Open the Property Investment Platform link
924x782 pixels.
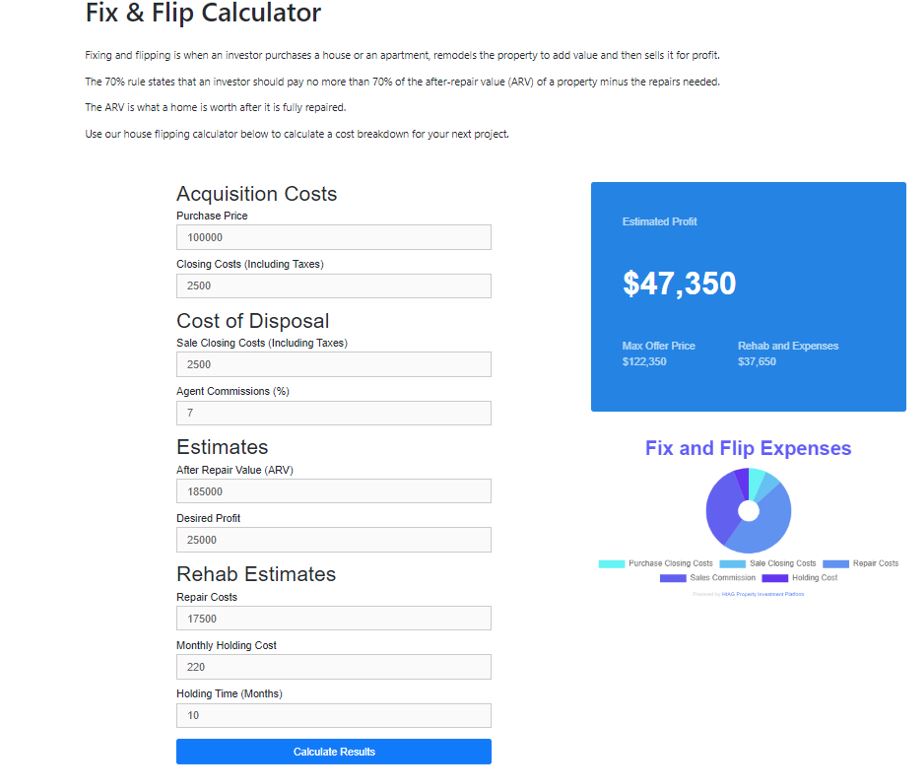[763, 594]
